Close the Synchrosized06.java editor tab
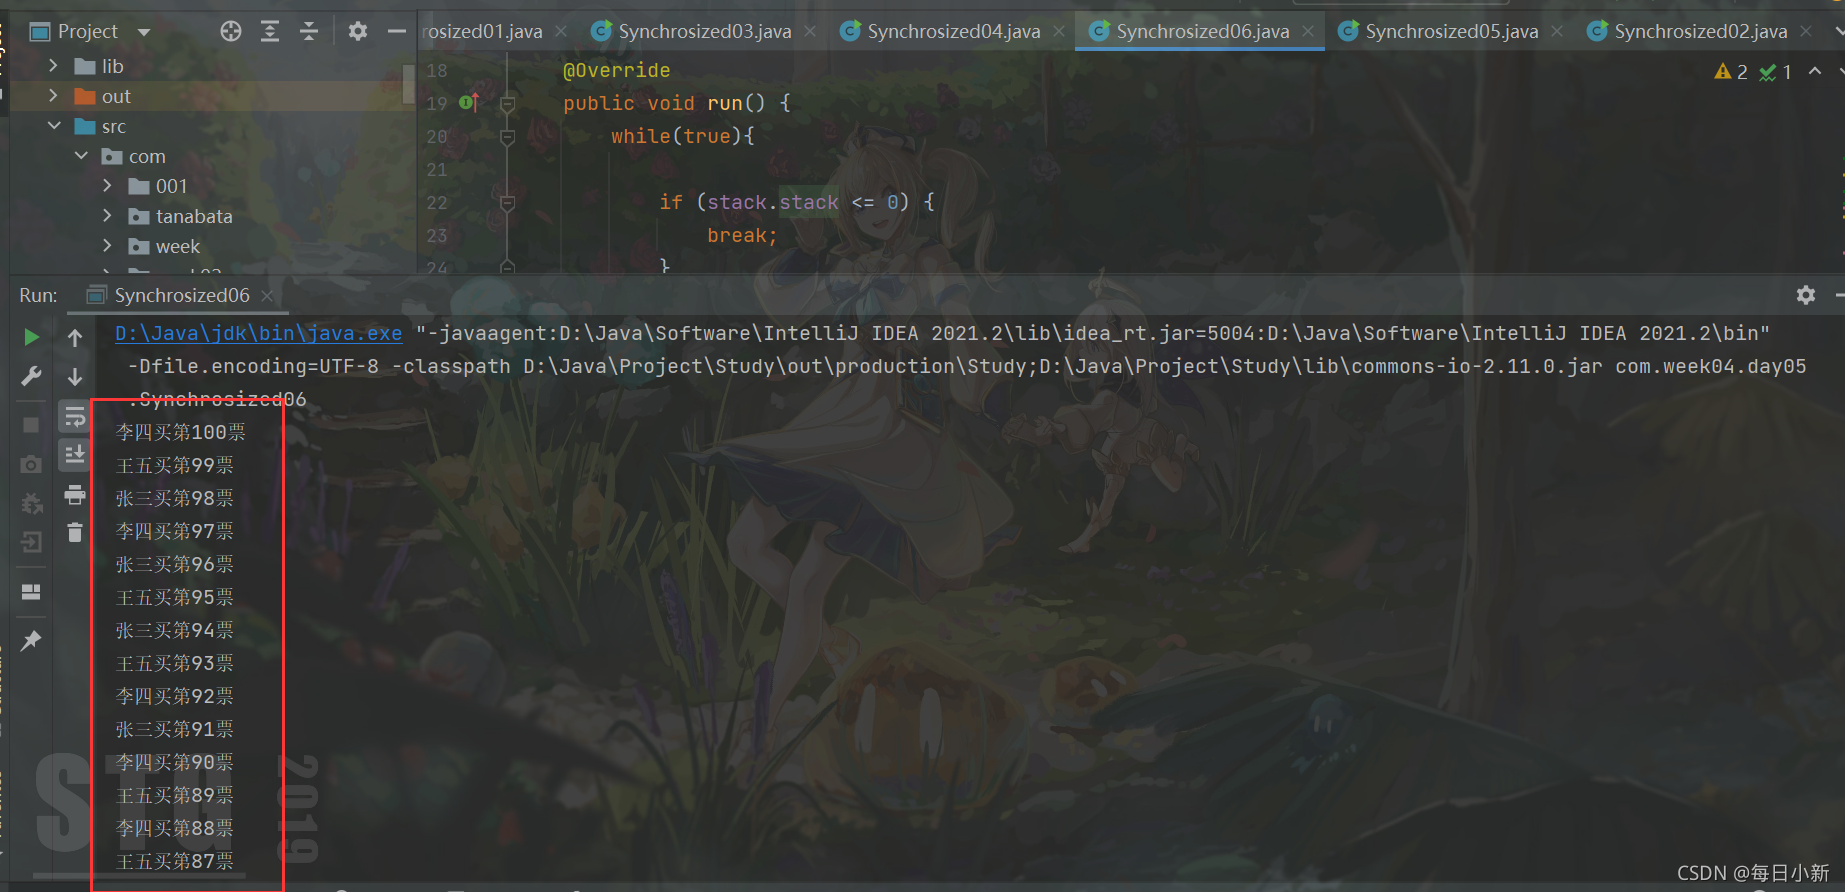The height and width of the screenshot is (892, 1845). coord(1308,32)
